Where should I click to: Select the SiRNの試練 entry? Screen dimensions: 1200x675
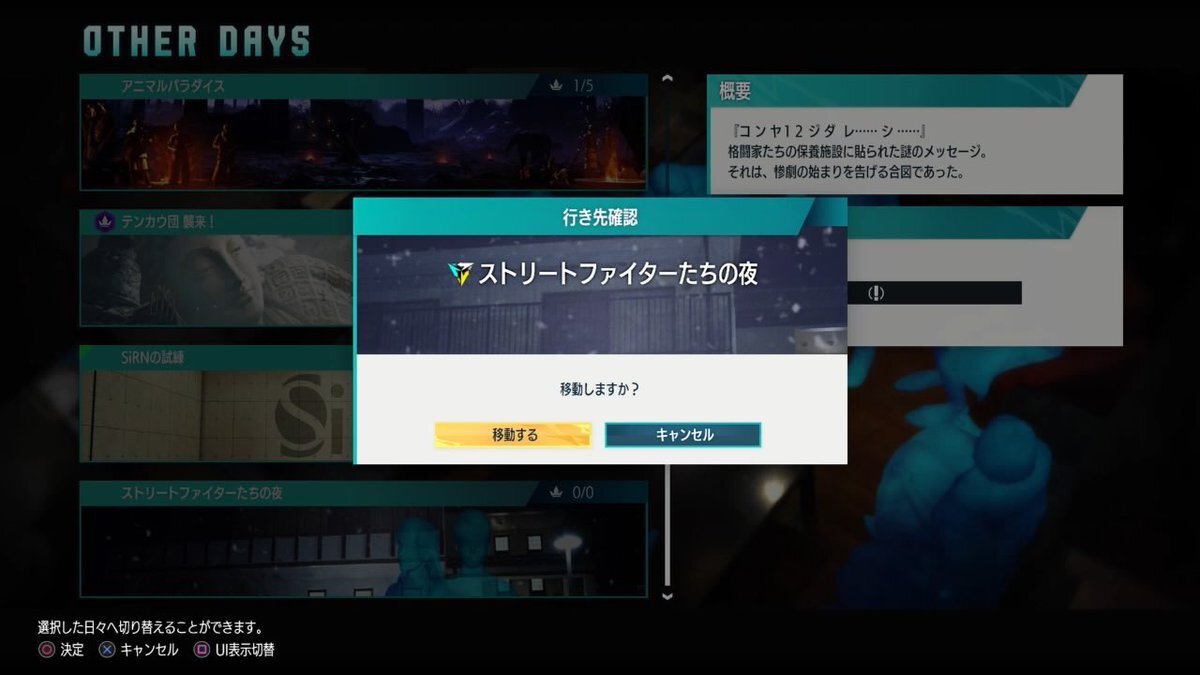(216, 404)
